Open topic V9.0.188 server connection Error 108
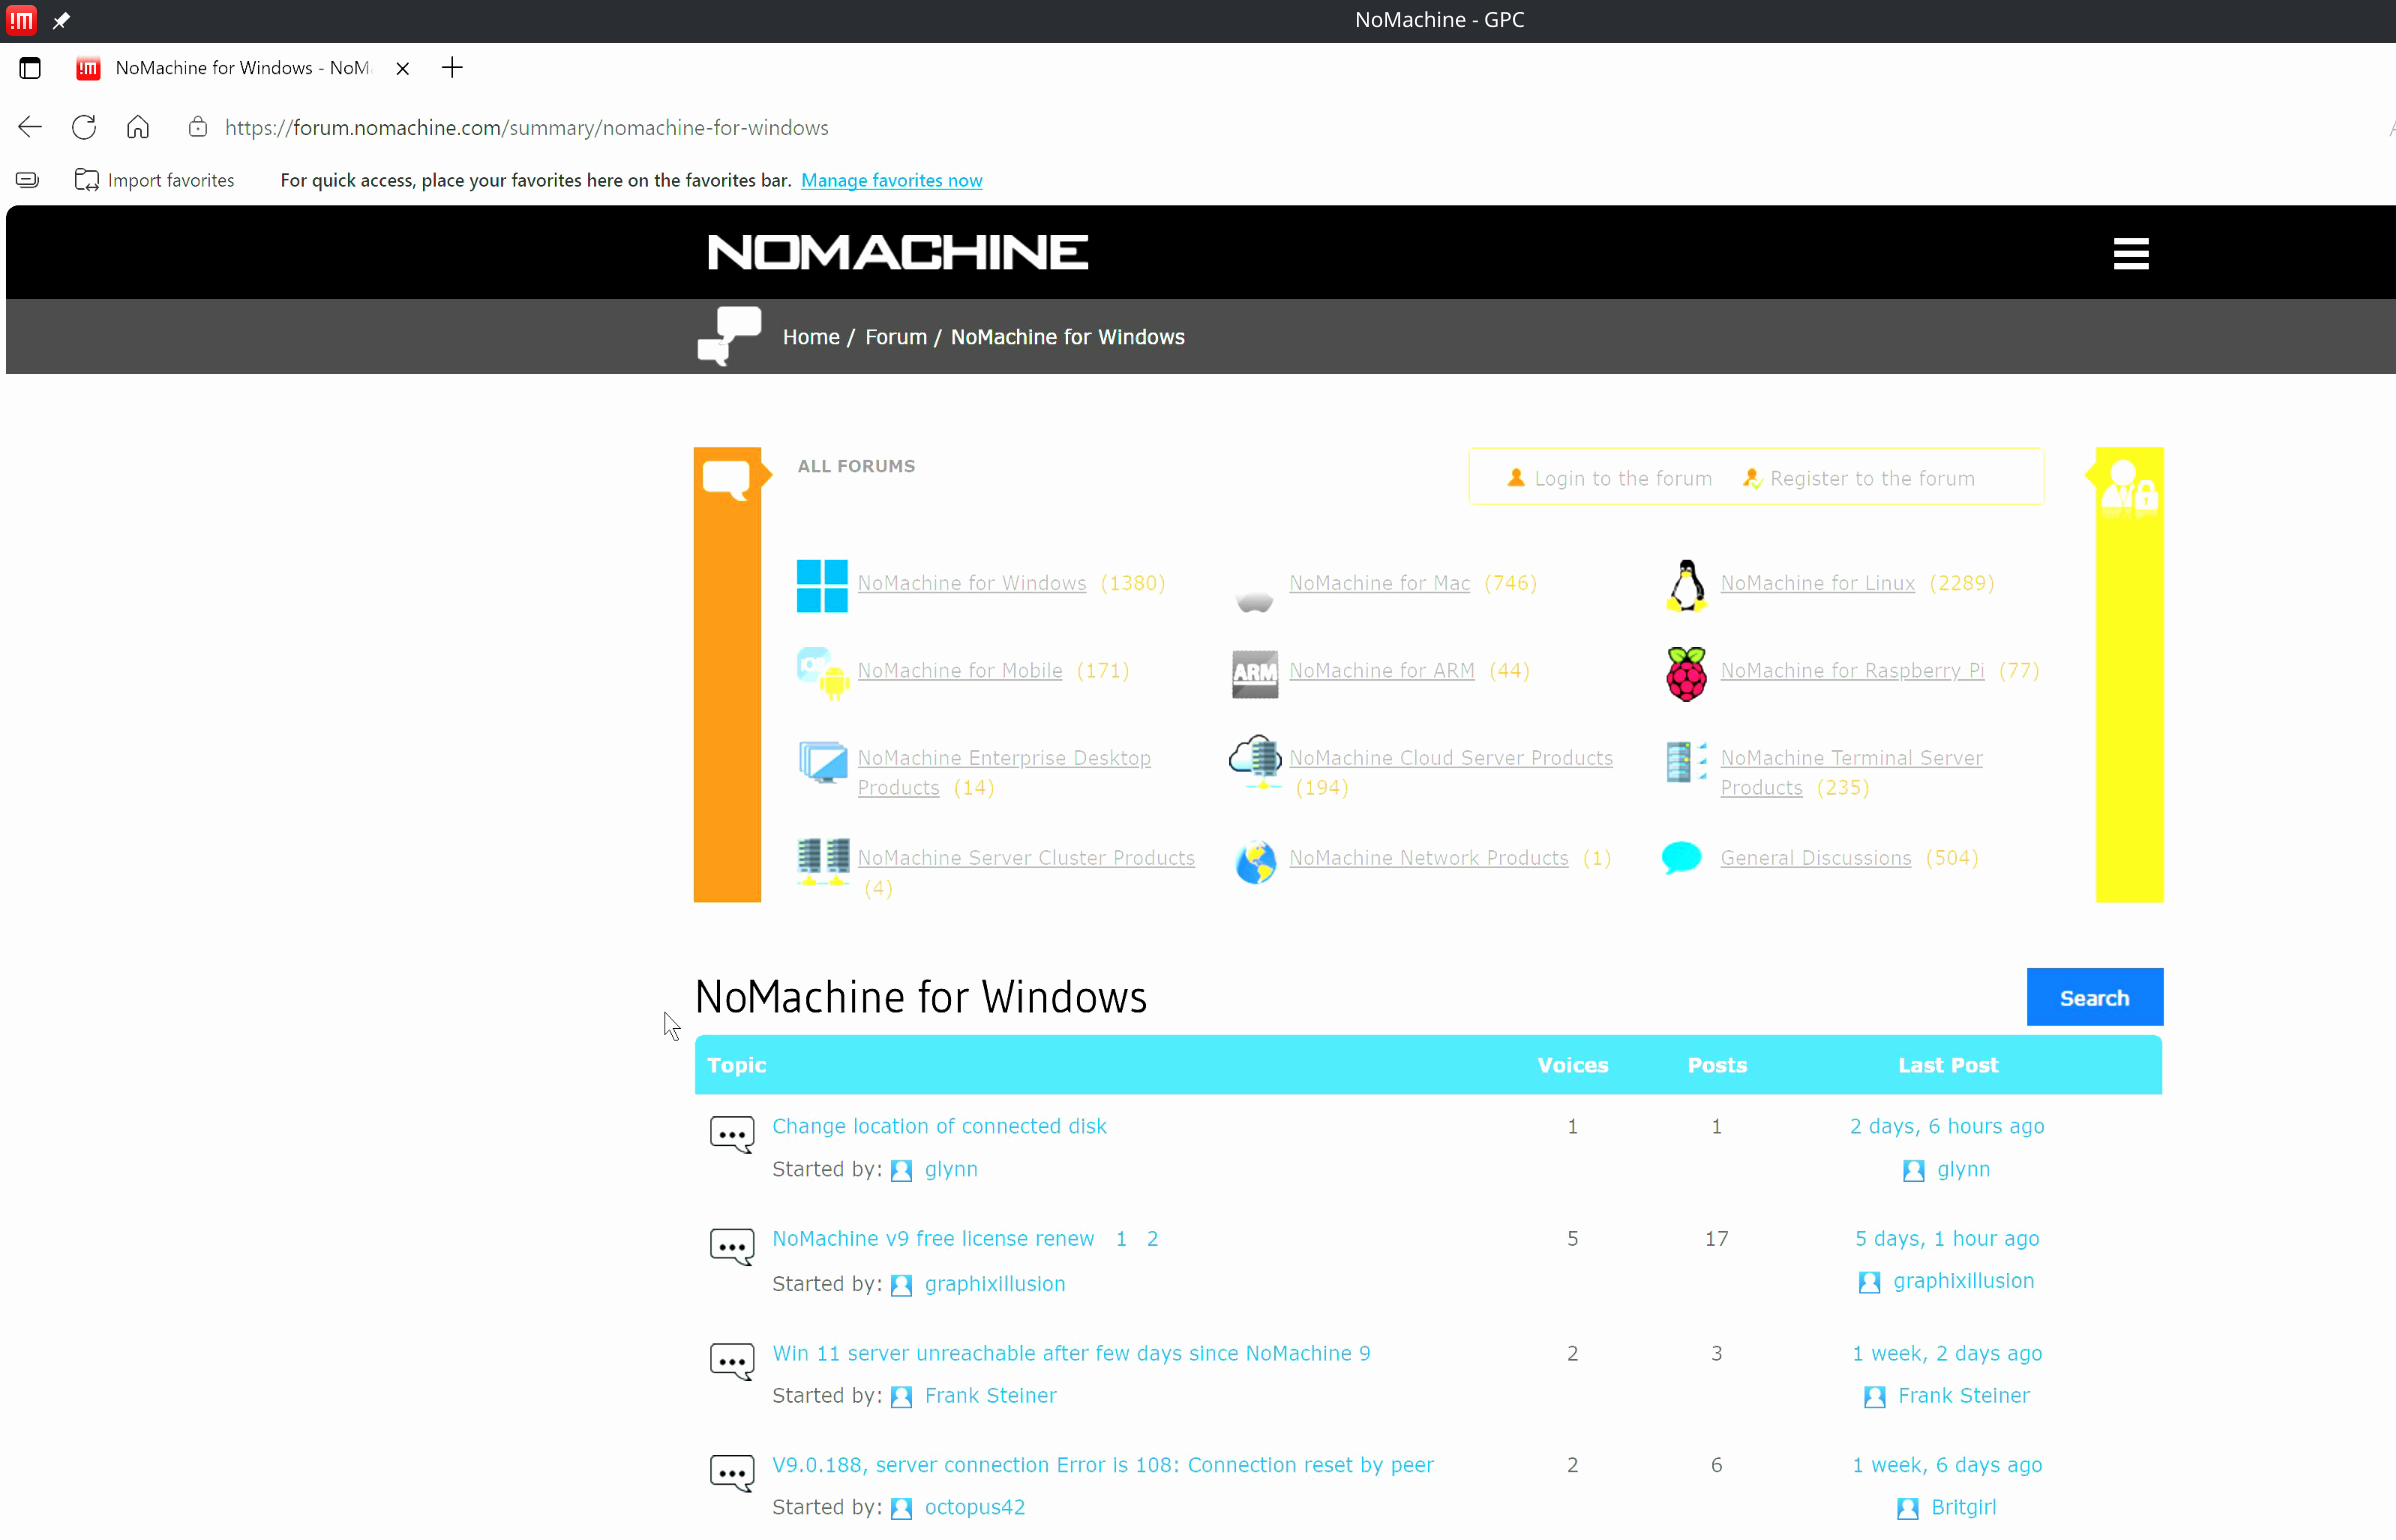The height and width of the screenshot is (1540, 2396). 1103,1465
